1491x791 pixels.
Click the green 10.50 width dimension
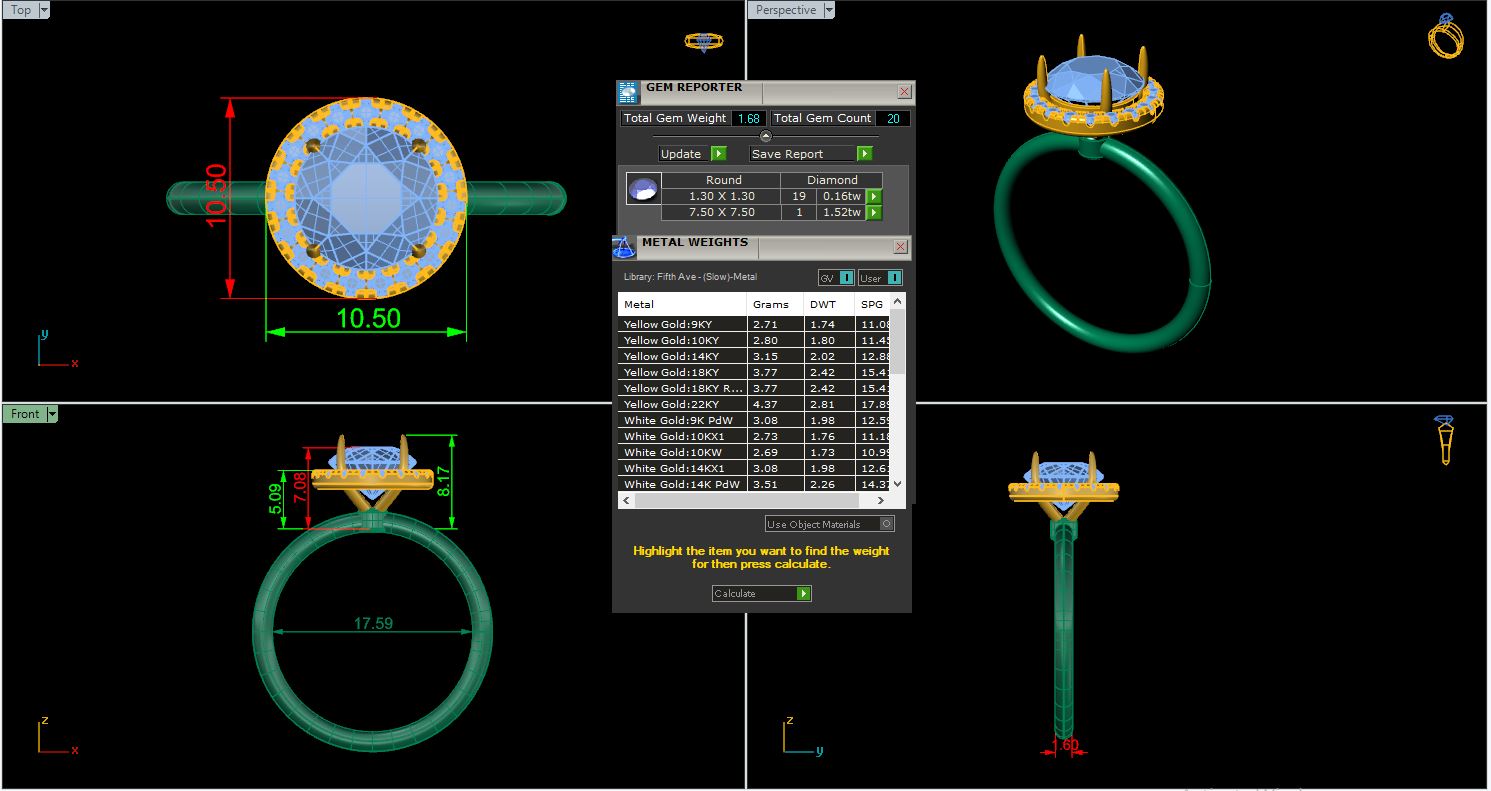click(368, 318)
